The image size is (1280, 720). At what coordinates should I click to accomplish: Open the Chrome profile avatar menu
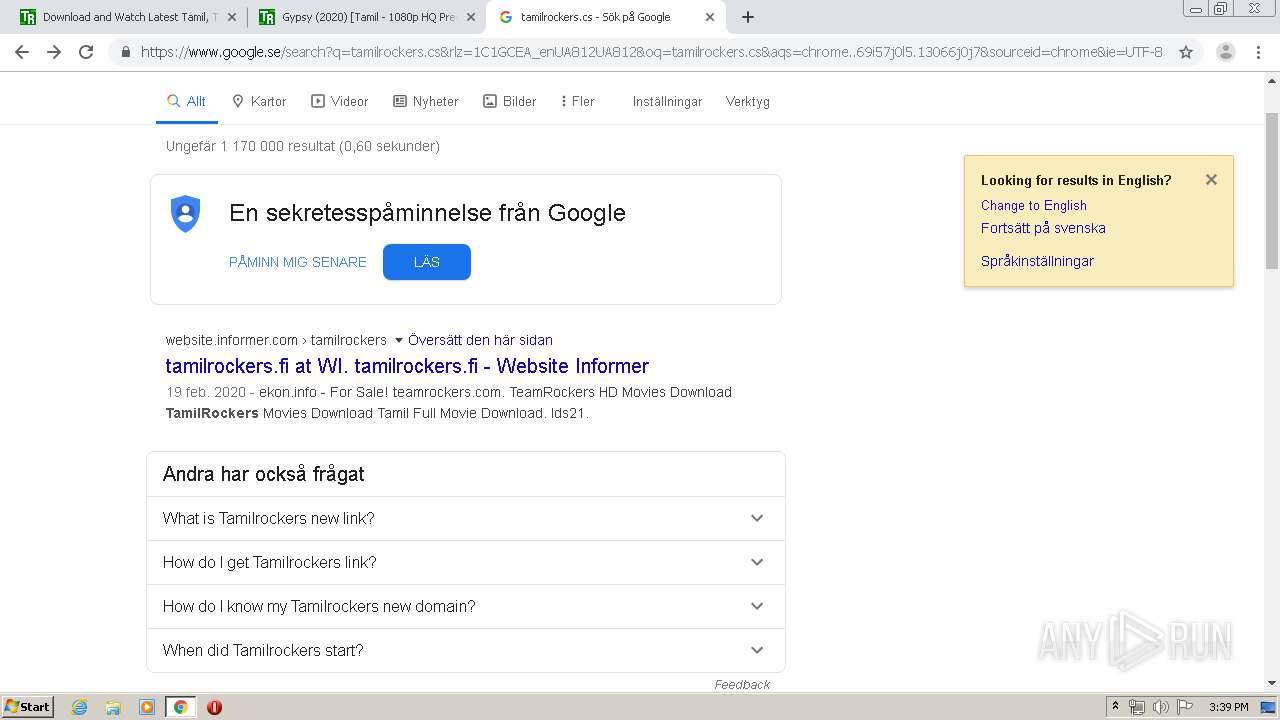[x=1226, y=52]
